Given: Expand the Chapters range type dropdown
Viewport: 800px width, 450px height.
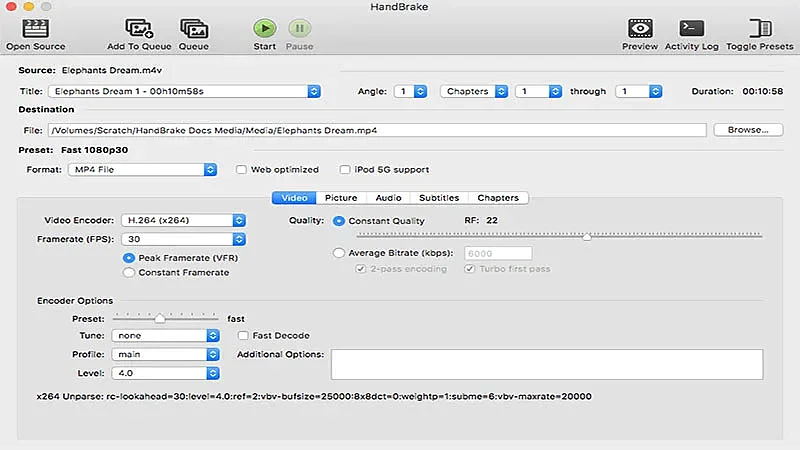Looking at the screenshot, I should (x=474, y=91).
